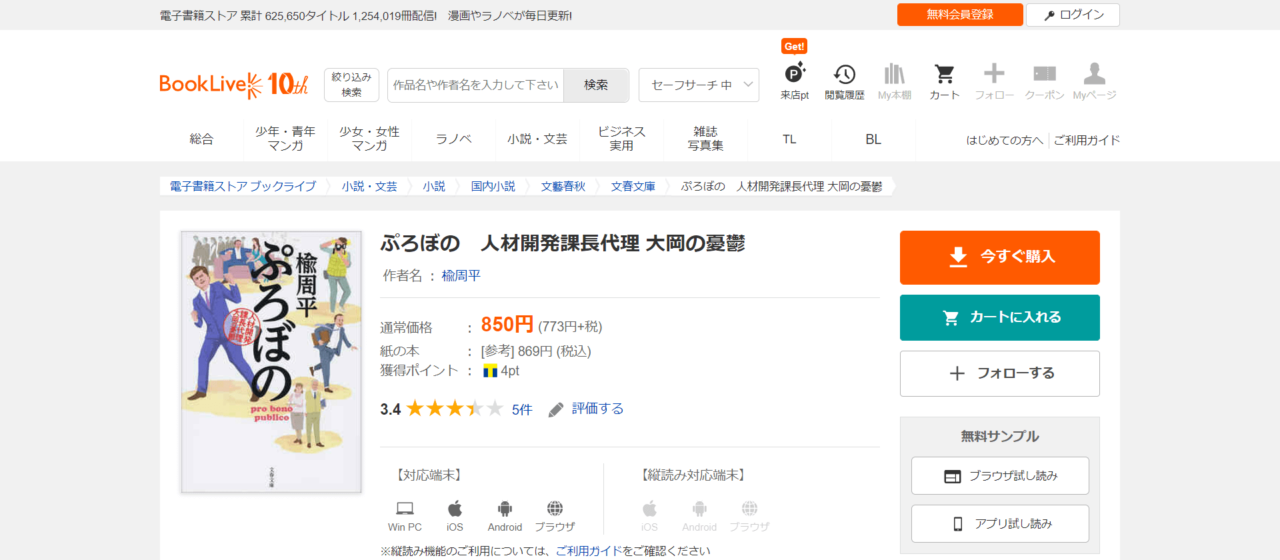This screenshot has height=560, width=1280.
Task: Select the 小説・文芸 category tab
Action: coord(537,139)
